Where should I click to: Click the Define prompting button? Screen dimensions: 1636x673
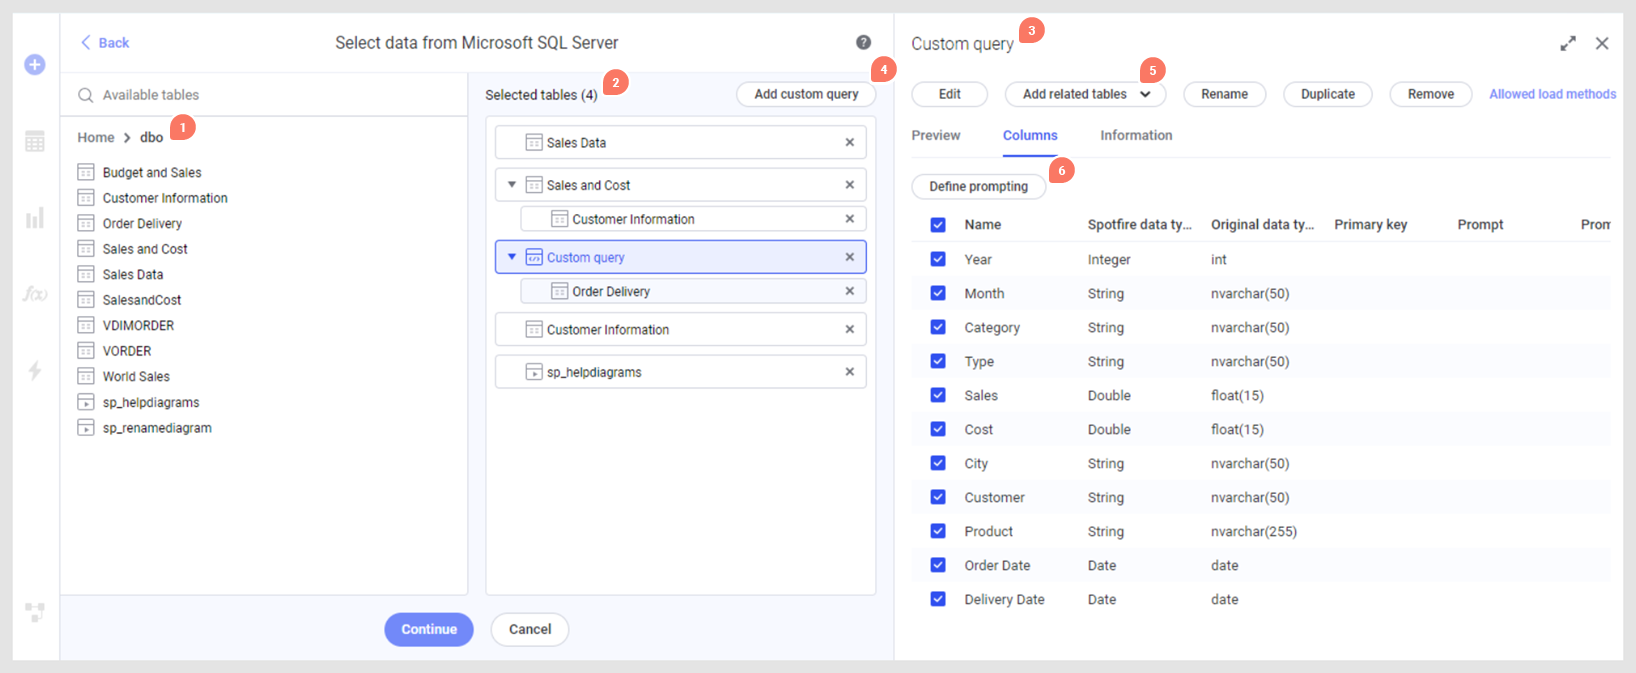(x=978, y=186)
